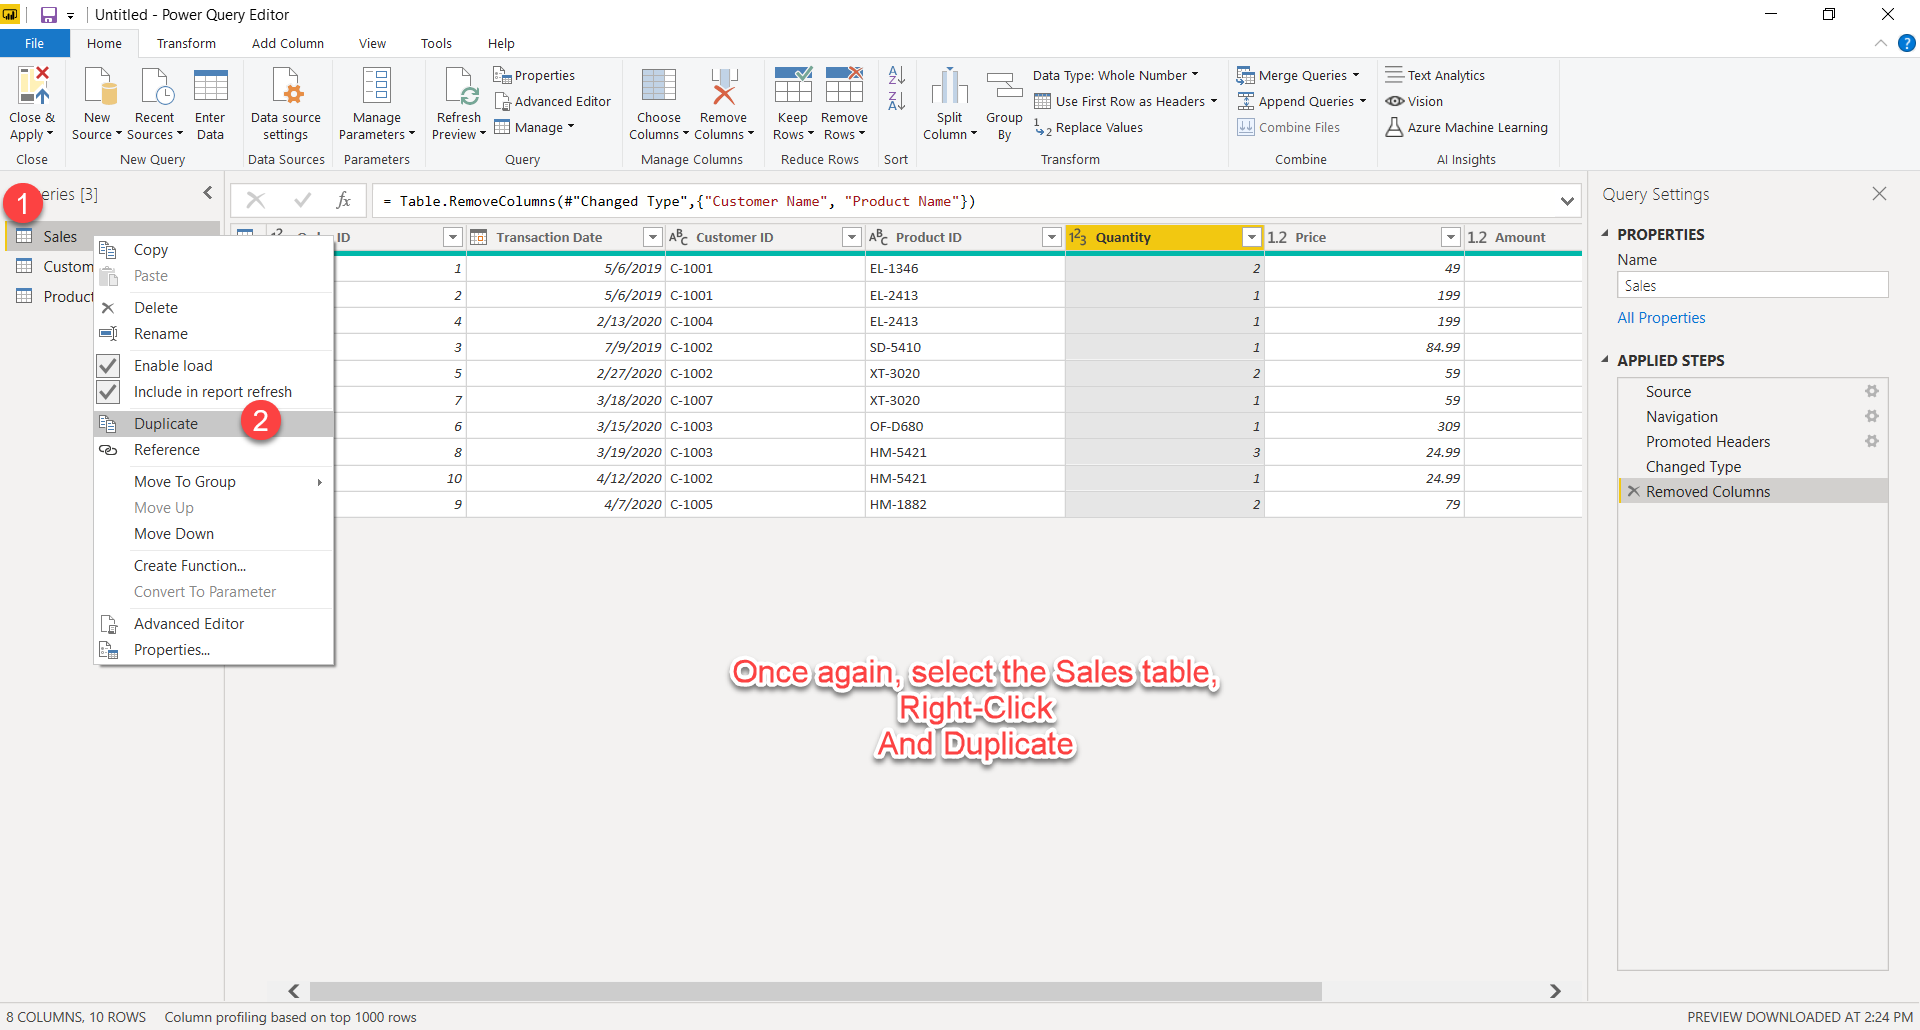
Task: Switch to the Add Column tab
Action: pyautogui.click(x=288, y=43)
